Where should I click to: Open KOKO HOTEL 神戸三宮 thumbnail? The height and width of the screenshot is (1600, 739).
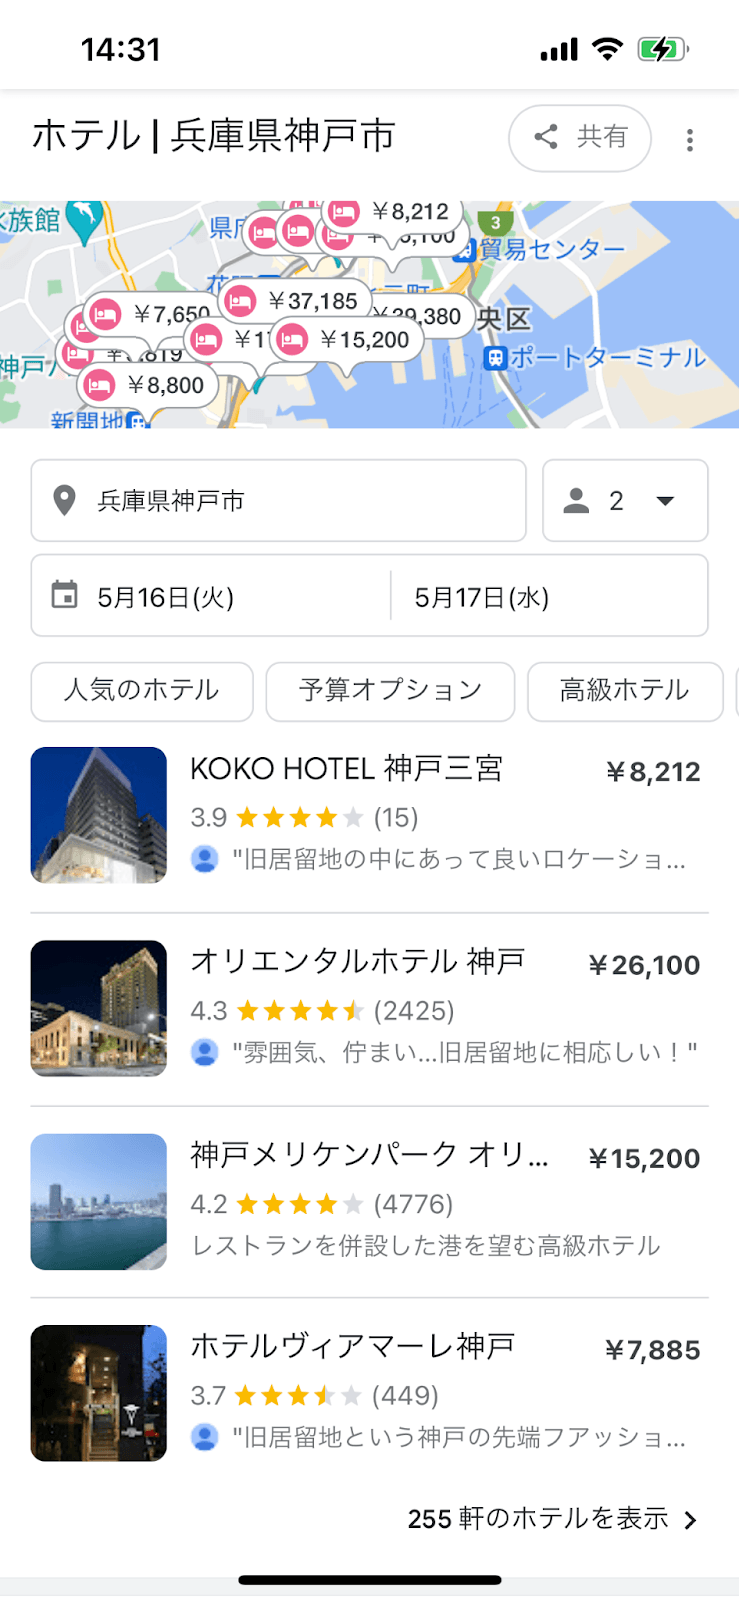pos(99,815)
